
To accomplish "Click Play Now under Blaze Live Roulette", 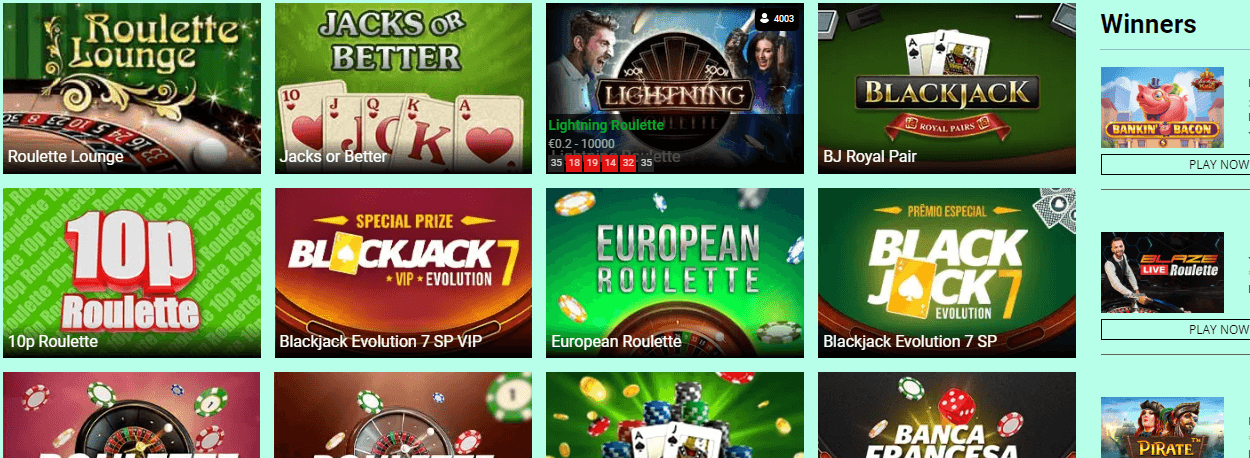I will tap(1176, 329).
